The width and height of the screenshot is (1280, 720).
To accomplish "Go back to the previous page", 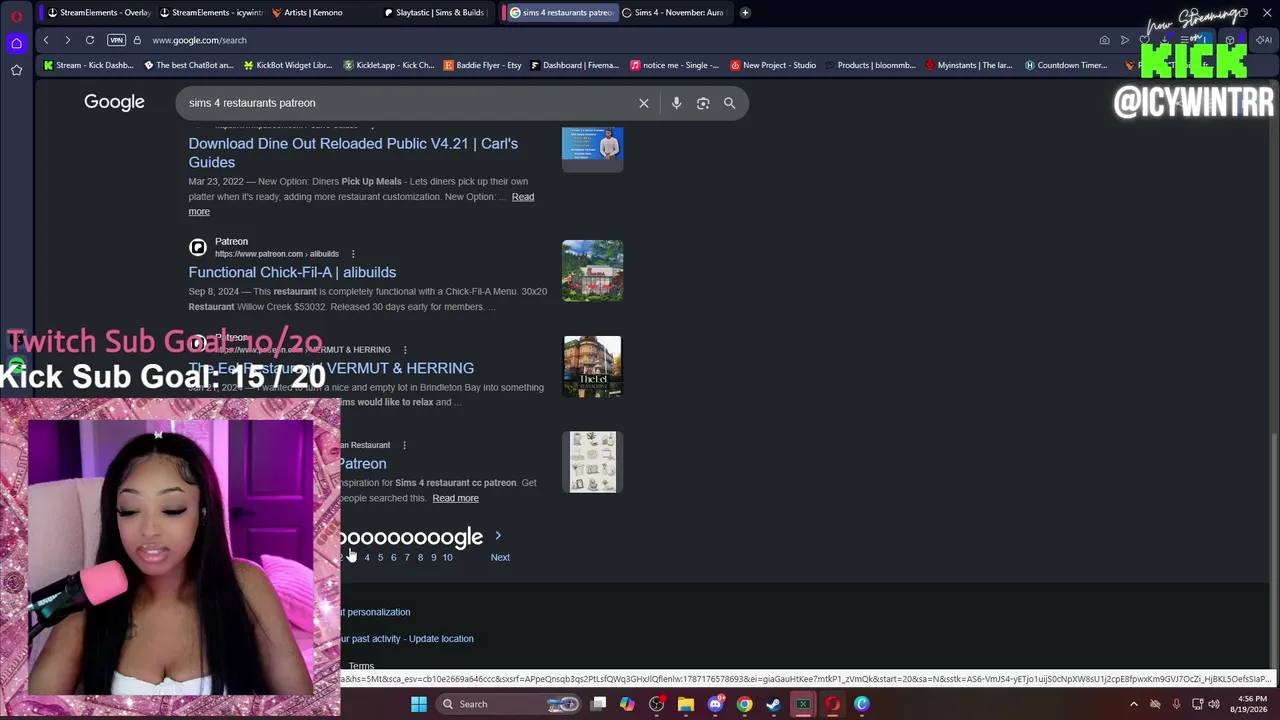I will click(x=46, y=40).
